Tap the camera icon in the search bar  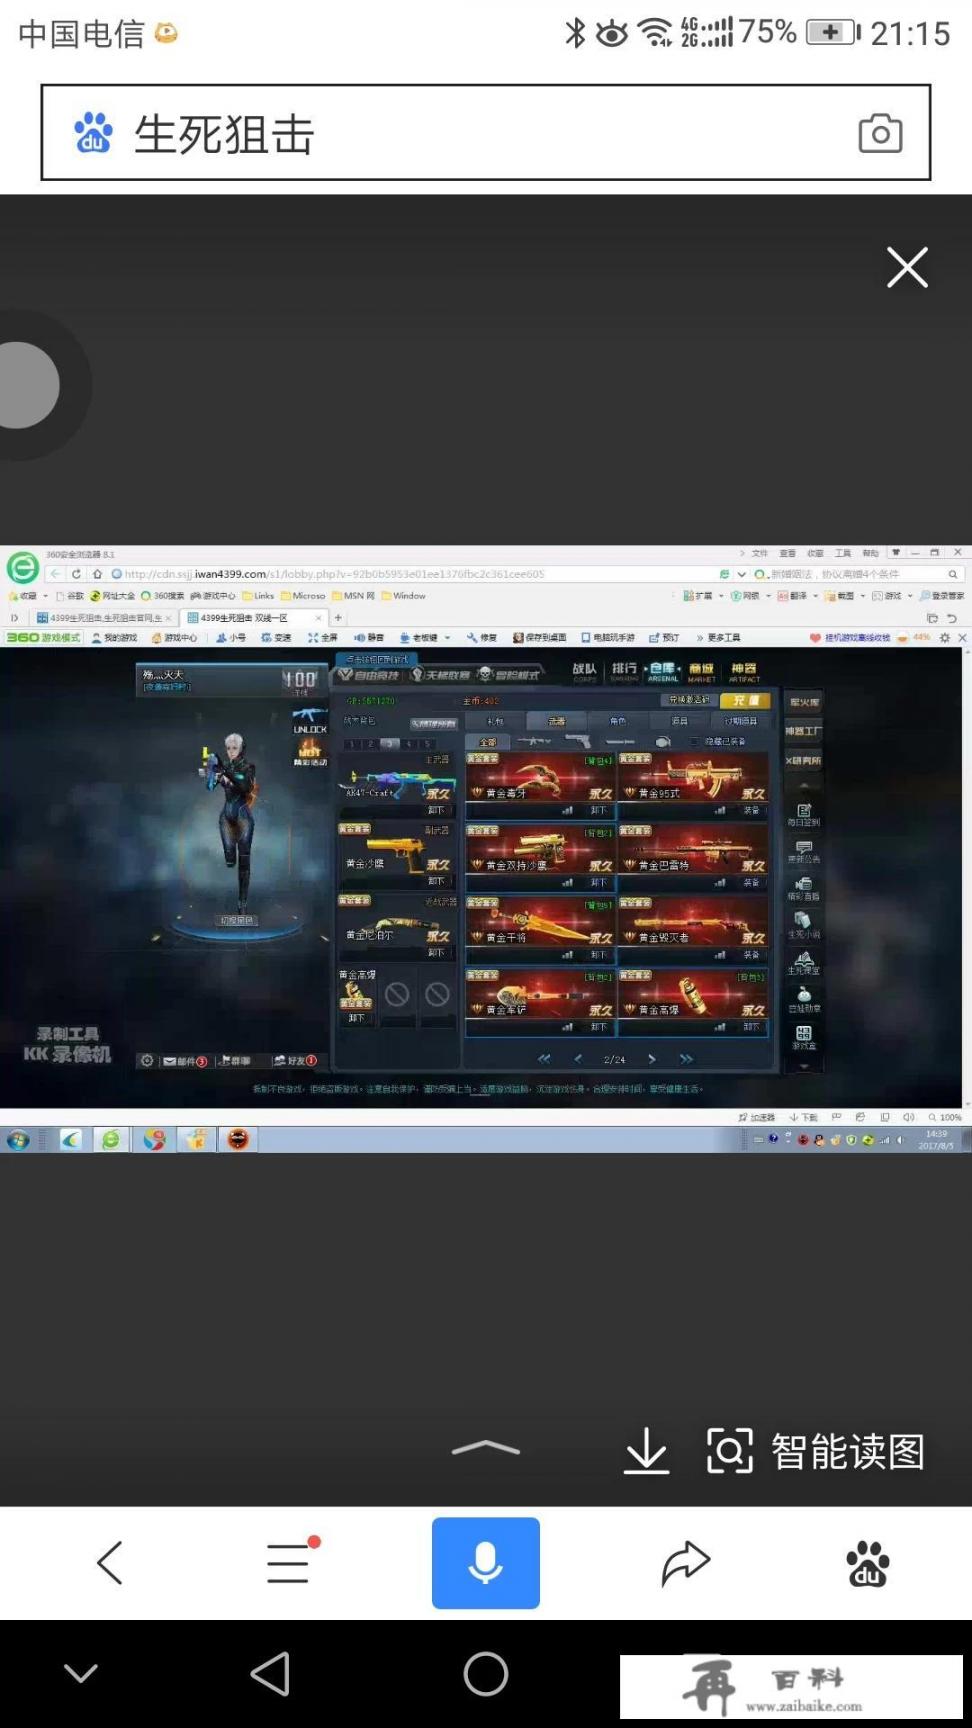click(x=880, y=133)
